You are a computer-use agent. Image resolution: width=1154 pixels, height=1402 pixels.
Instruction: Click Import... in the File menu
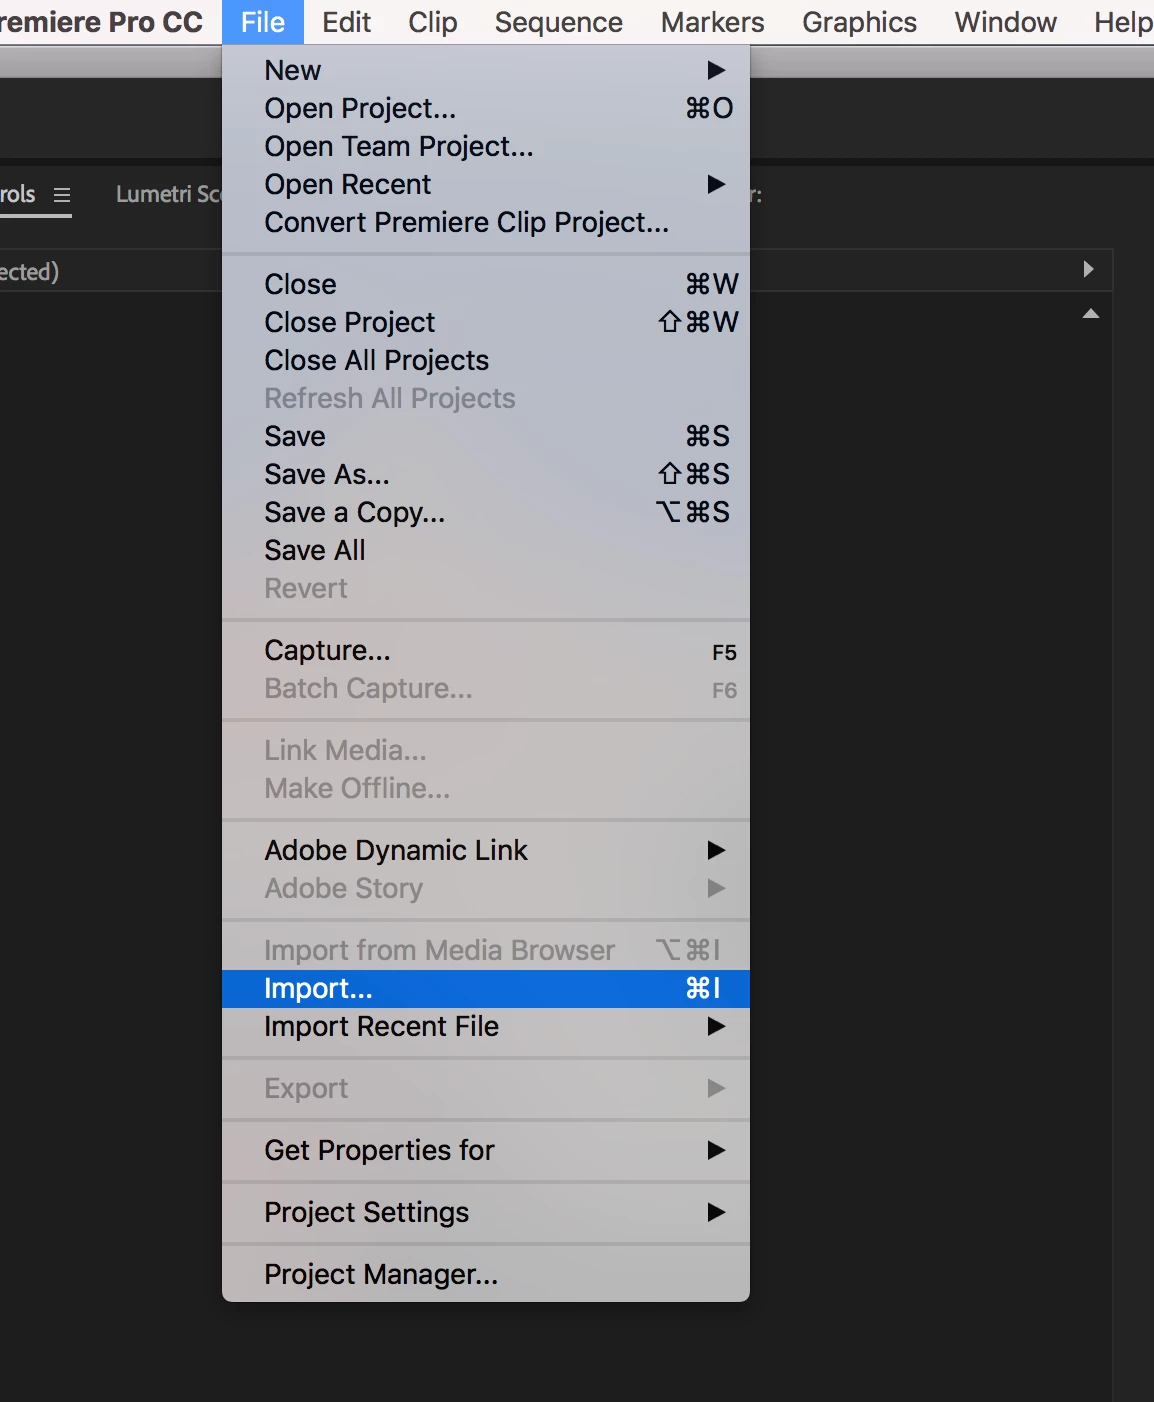click(x=318, y=988)
